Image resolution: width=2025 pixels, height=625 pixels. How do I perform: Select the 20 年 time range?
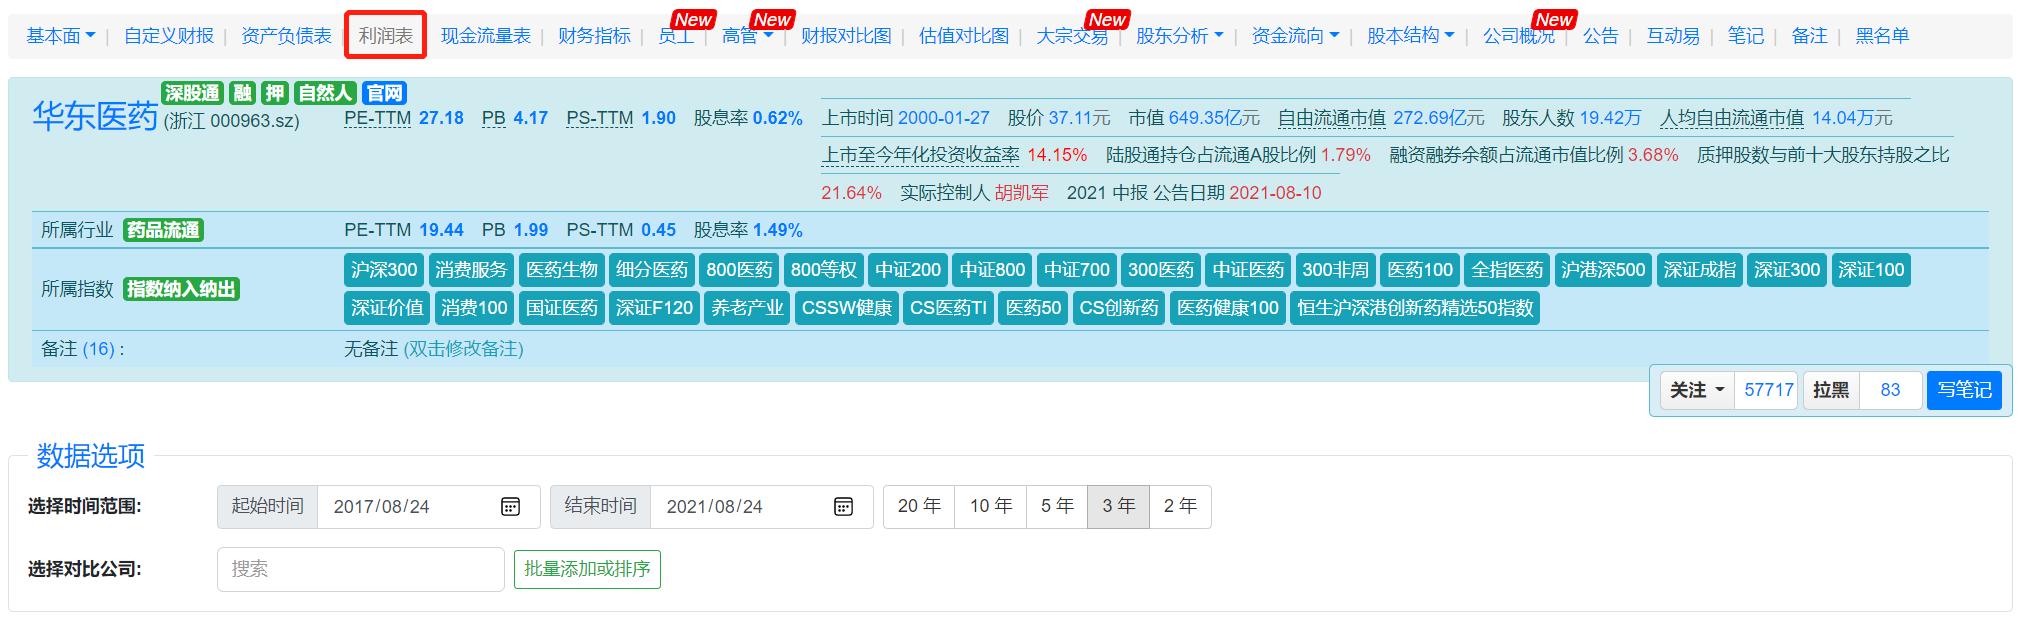919,507
